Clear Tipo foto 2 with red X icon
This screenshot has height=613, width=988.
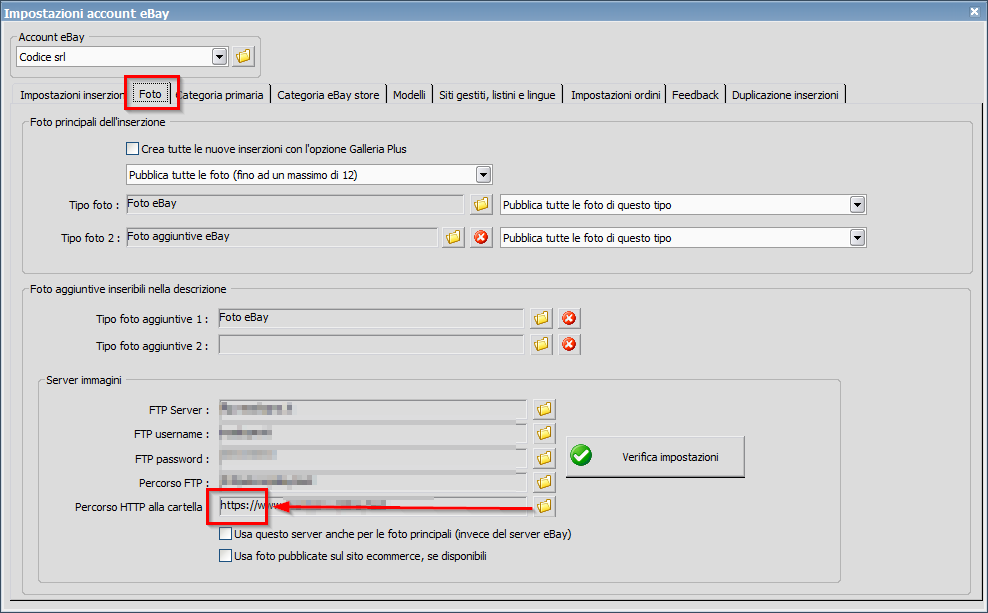pos(481,238)
